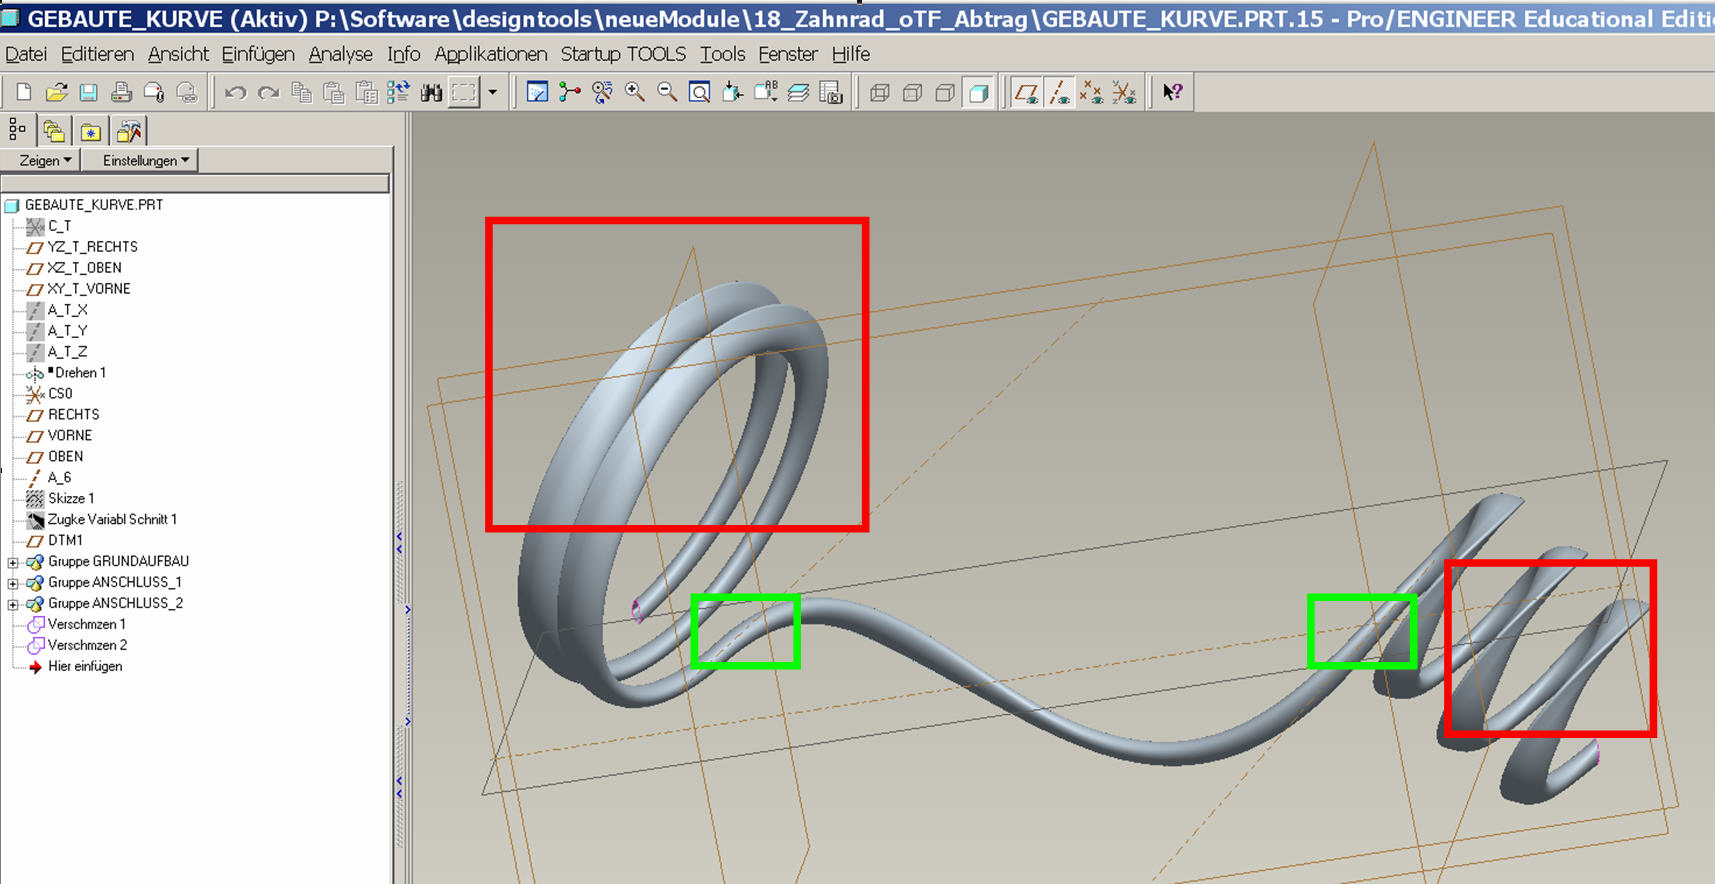Open the Reorient view dialog
The height and width of the screenshot is (884, 1715).
point(732,93)
